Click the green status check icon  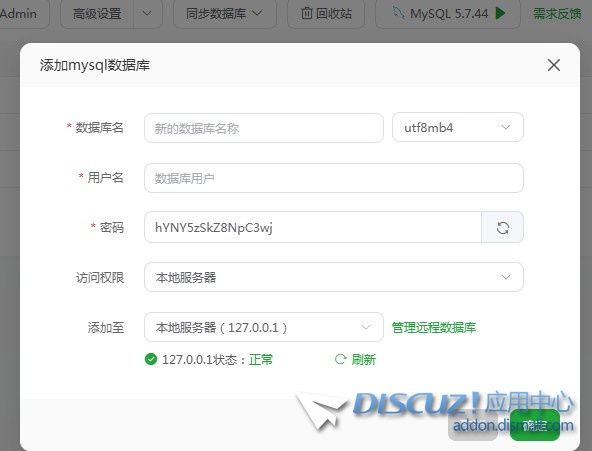pyautogui.click(x=151, y=359)
